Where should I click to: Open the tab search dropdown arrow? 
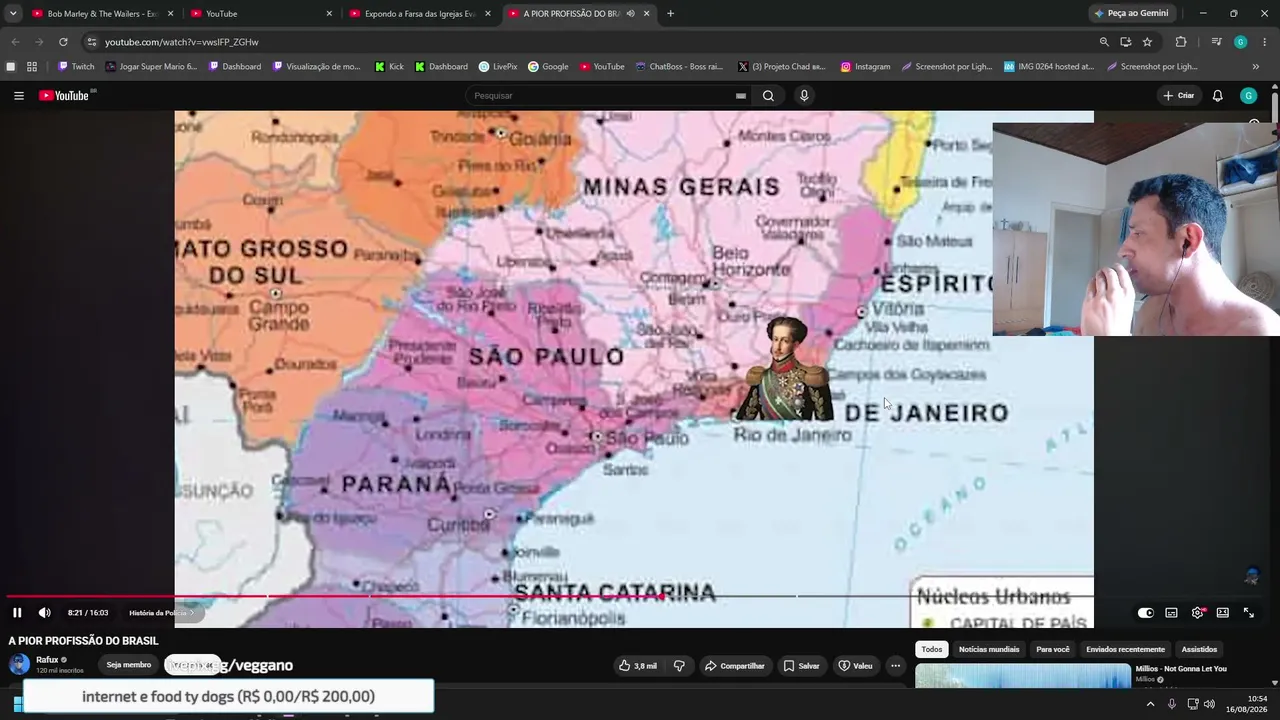click(12, 14)
